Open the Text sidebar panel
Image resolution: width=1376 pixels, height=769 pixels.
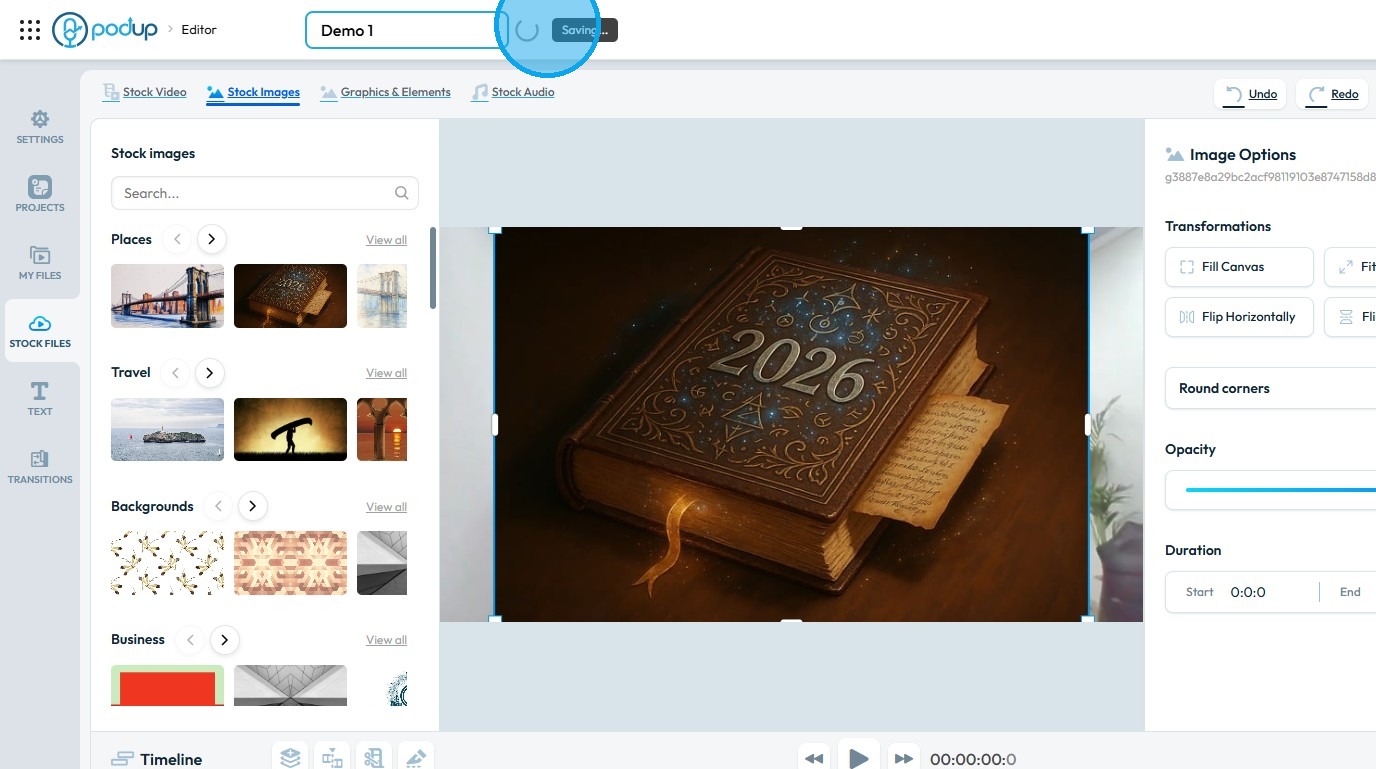pos(40,399)
